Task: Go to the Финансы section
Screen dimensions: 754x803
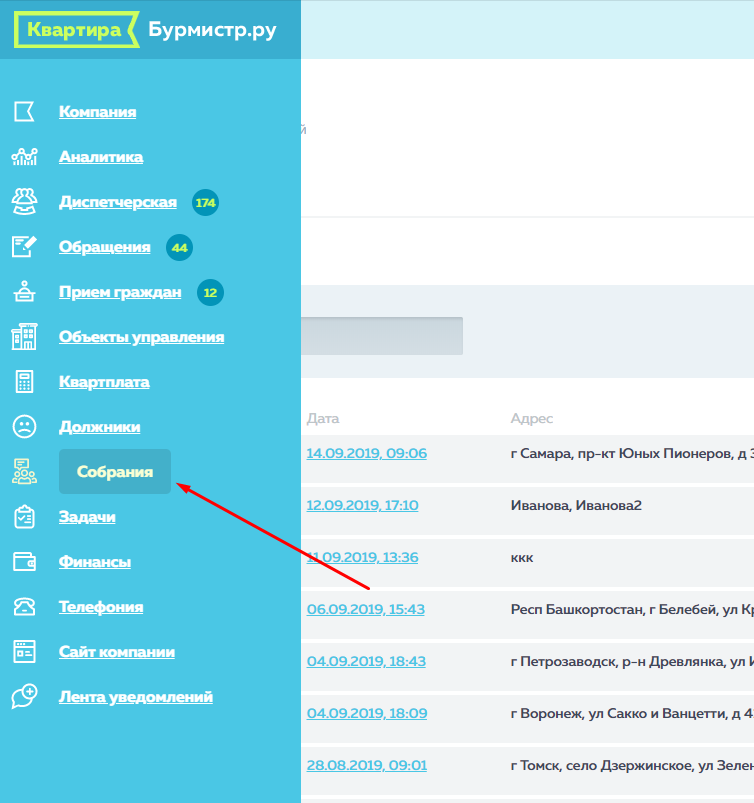Action: 95,562
